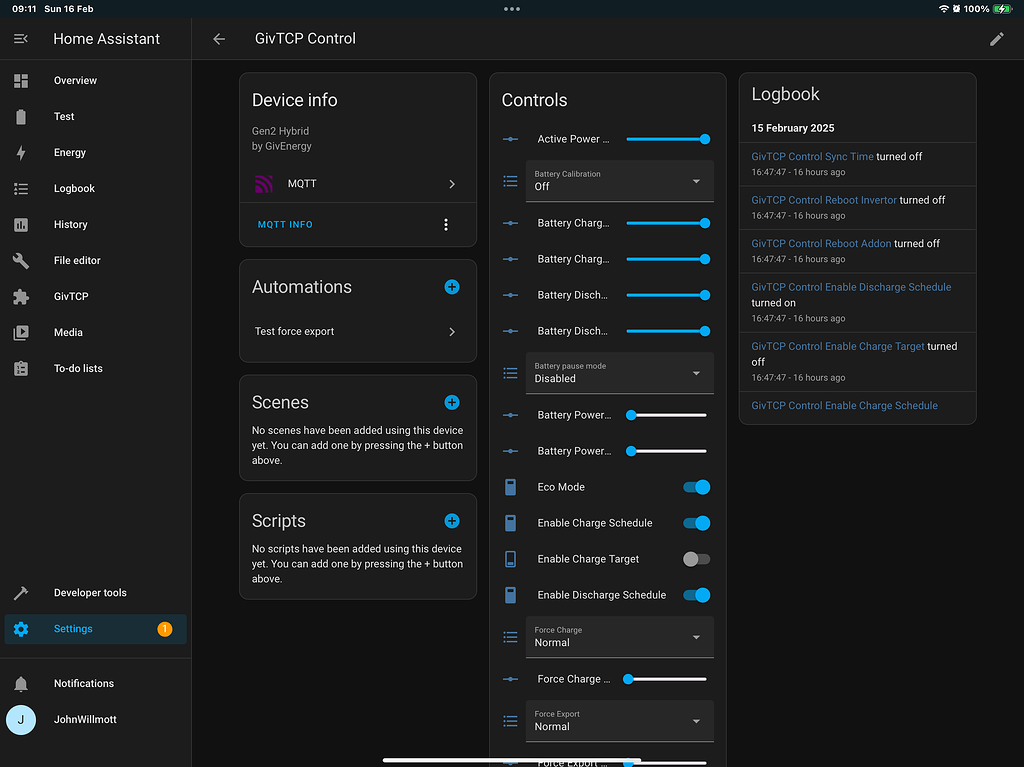This screenshot has height=767, width=1024.
Task: Open the JohnWillmott user avatar
Action: tap(21, 719)
